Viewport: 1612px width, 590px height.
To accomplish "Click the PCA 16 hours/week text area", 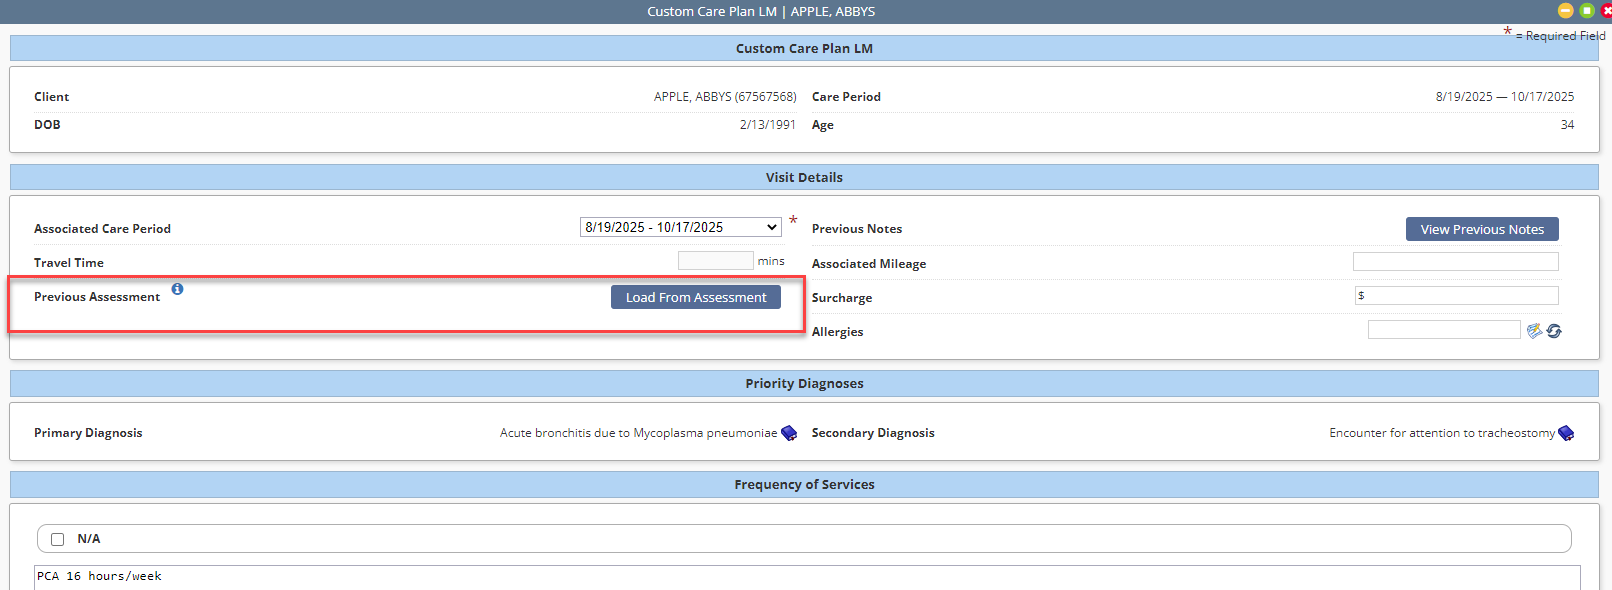I will 806,577.
